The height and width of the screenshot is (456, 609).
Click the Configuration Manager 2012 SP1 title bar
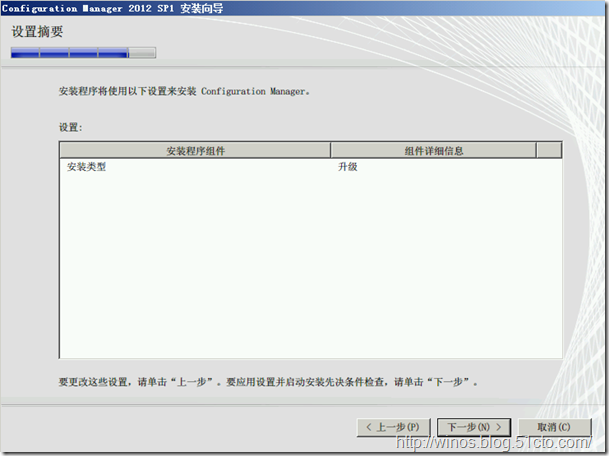tap(303, 8)
